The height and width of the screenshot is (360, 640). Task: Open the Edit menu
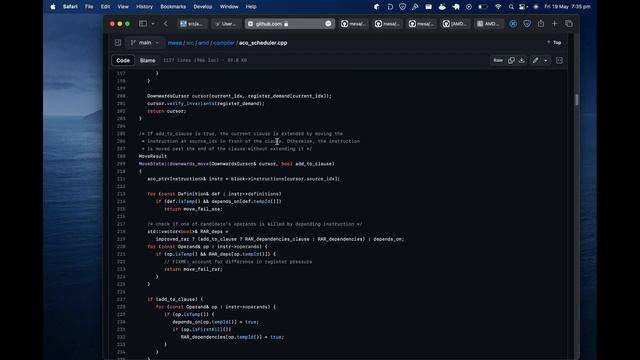tap(105, 7)
